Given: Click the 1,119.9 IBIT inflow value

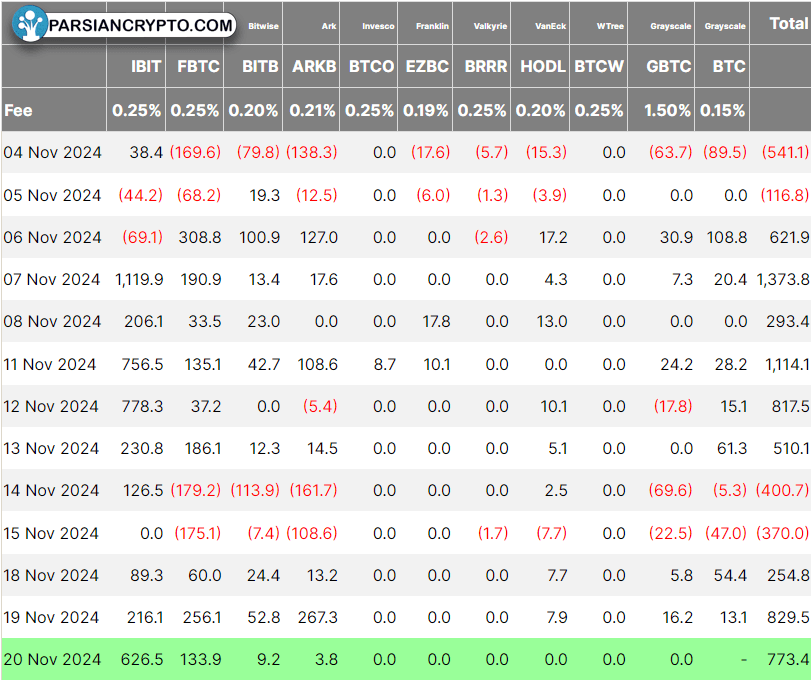Looking at the screenshot, I should (139, 279).
